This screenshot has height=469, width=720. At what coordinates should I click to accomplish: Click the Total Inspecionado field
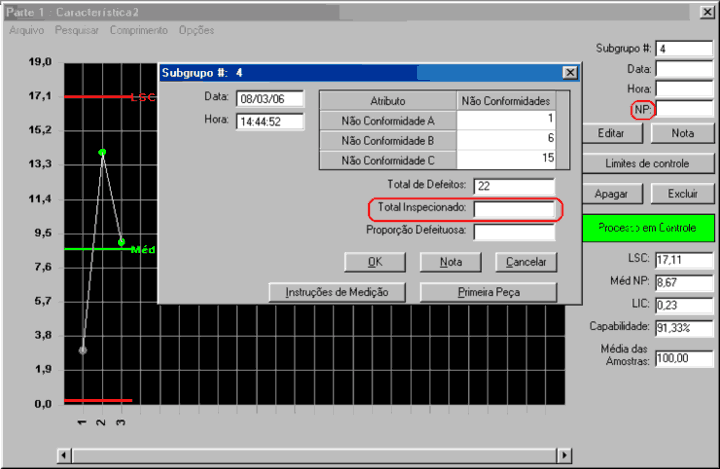tap(514, 209)
